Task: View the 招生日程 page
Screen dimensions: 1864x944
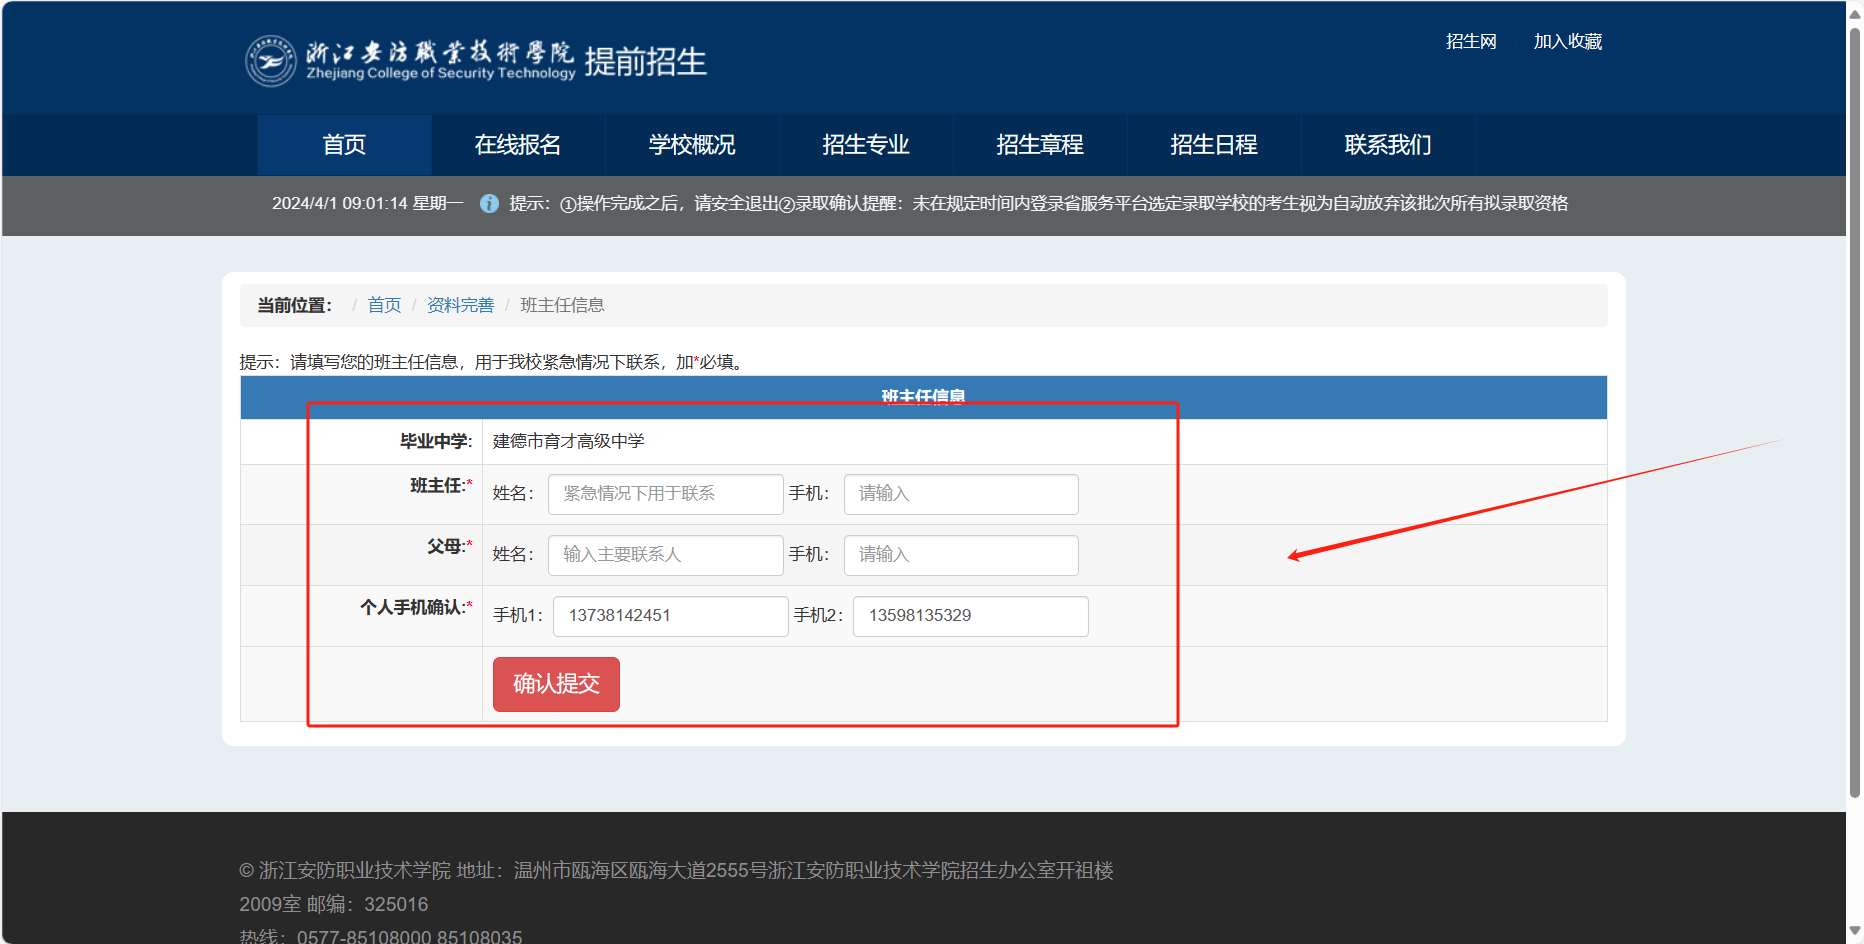Action: (1214, 145)
